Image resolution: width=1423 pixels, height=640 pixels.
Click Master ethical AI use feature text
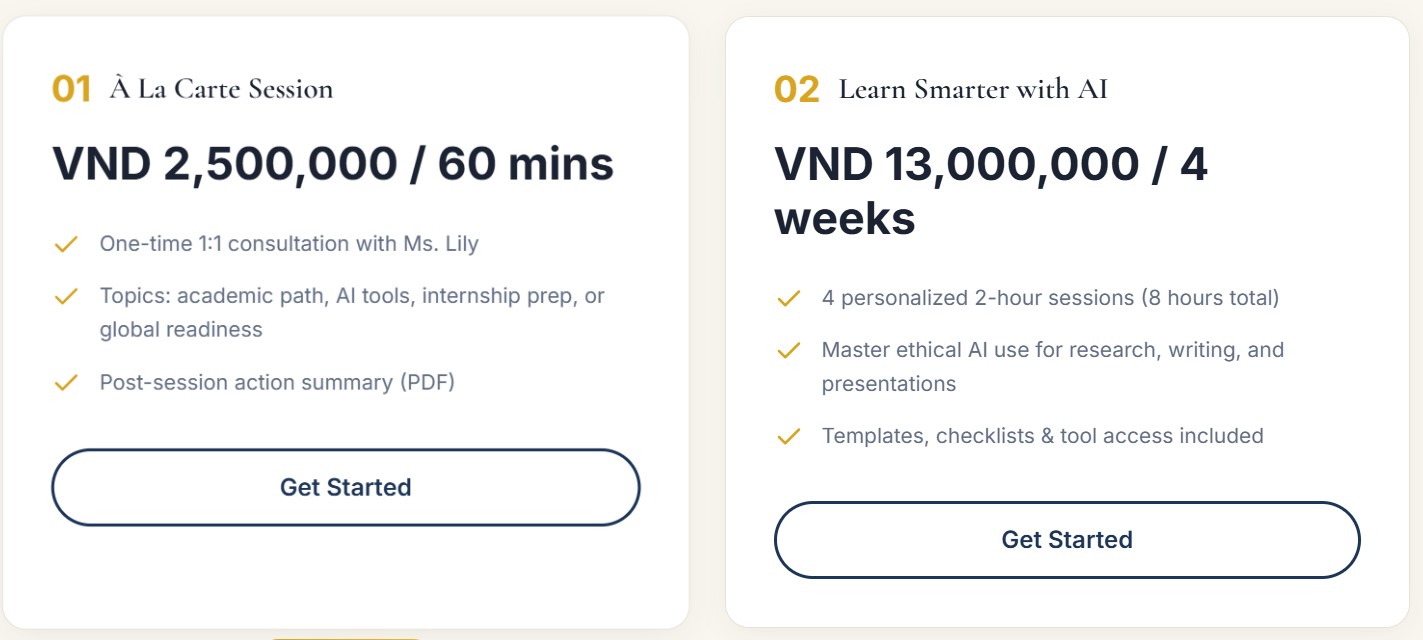coord(1052,366)
